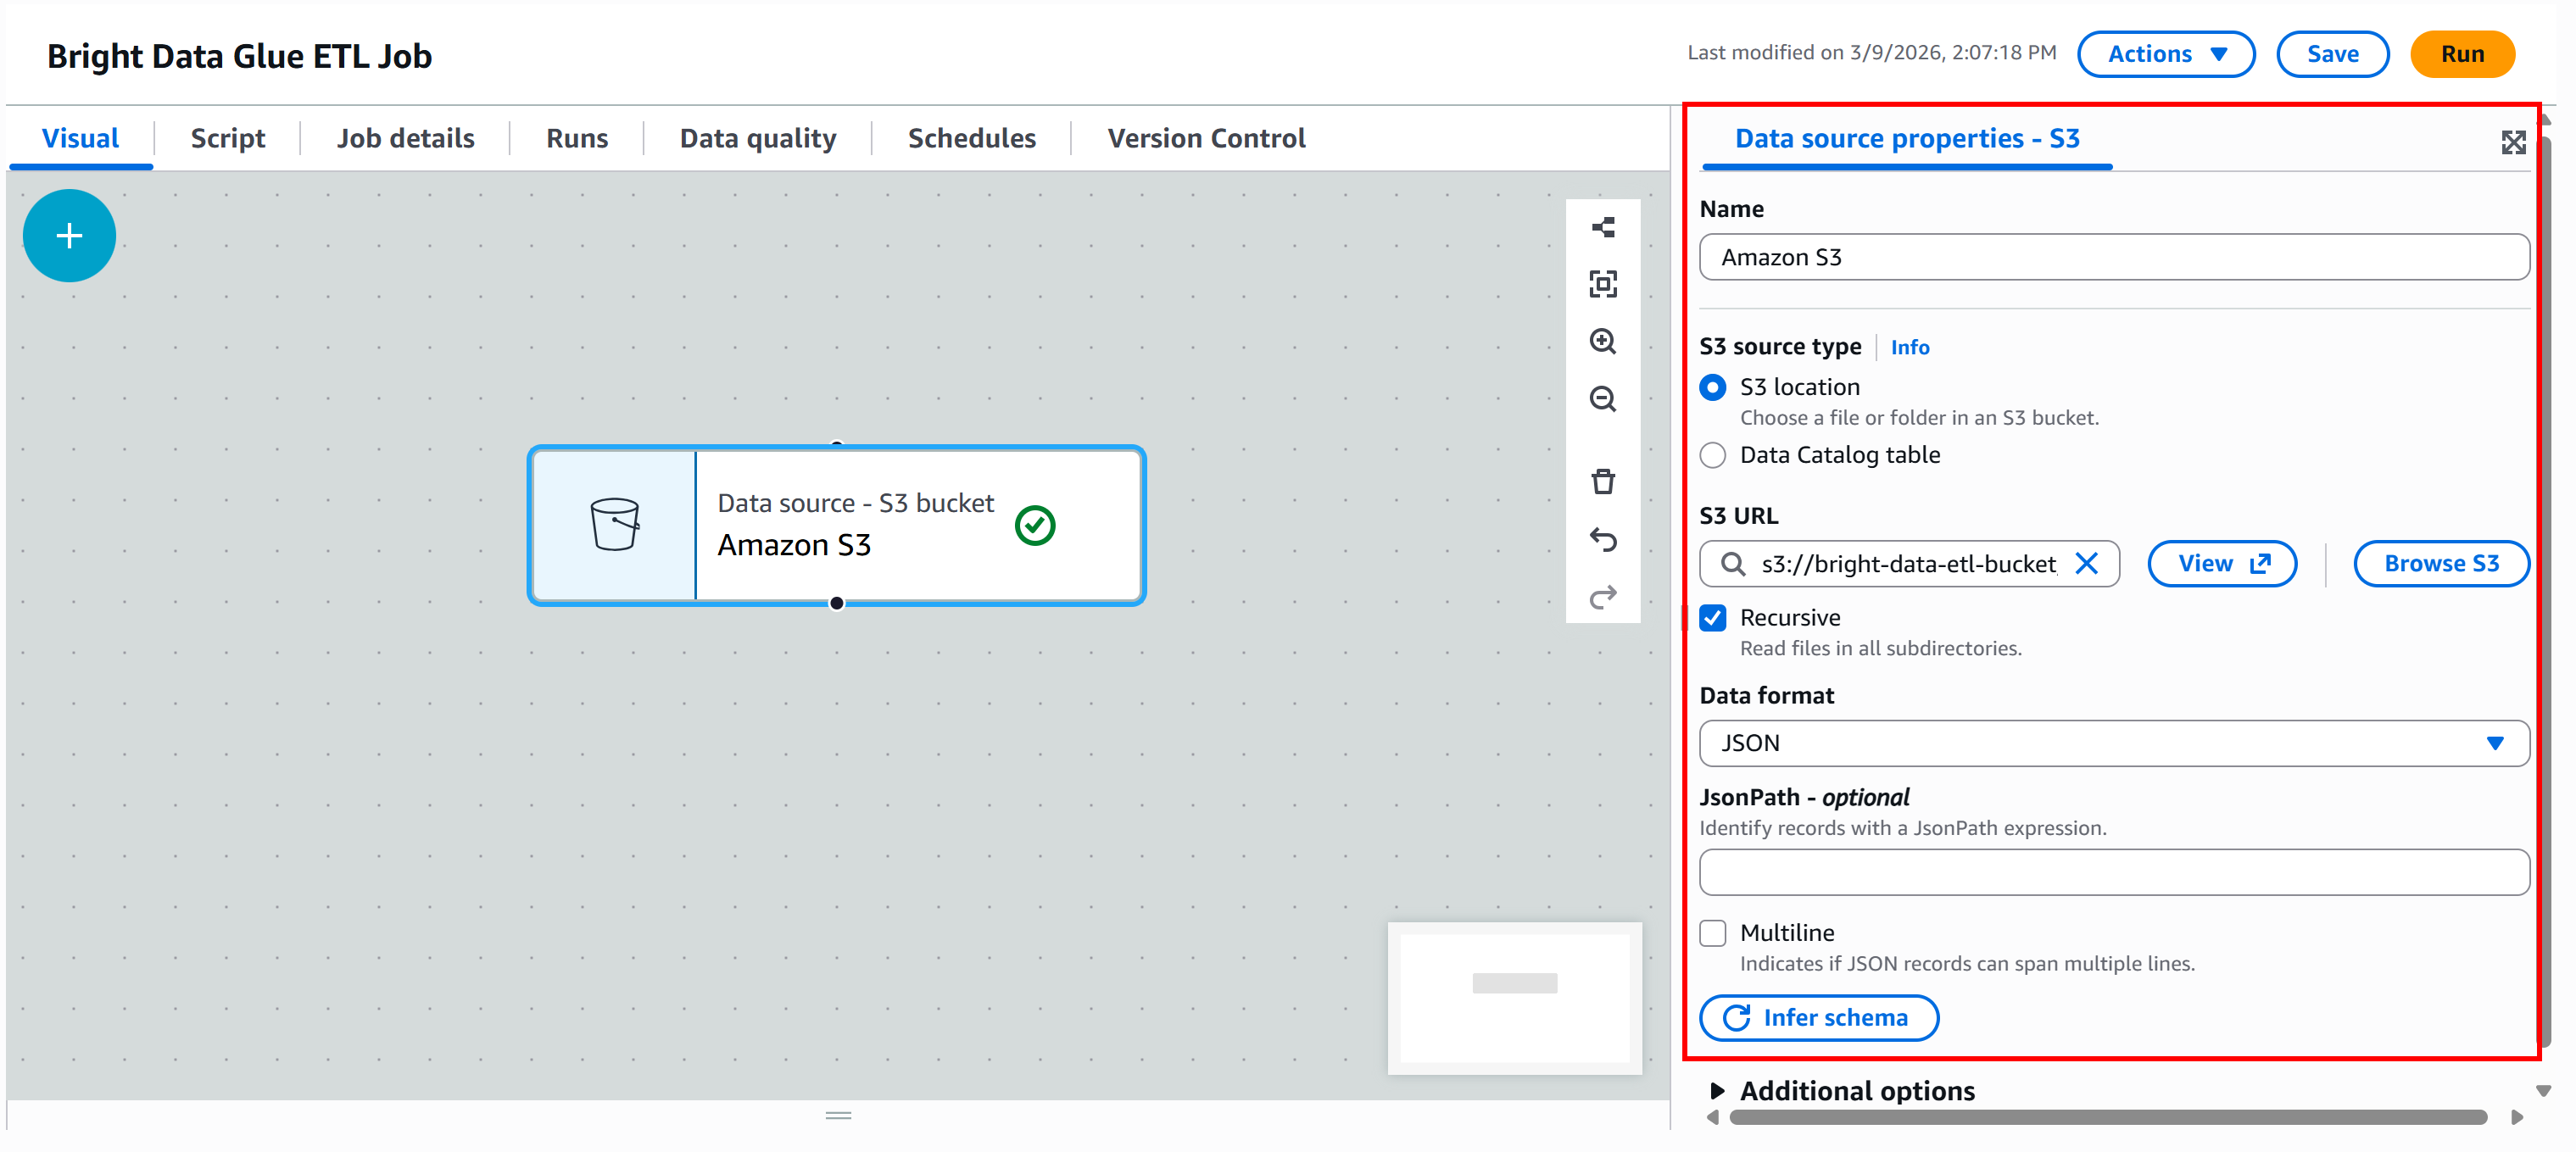Delete the selected node with the trash icon
This screenshot has height=1152, width=2576.
1603,481
